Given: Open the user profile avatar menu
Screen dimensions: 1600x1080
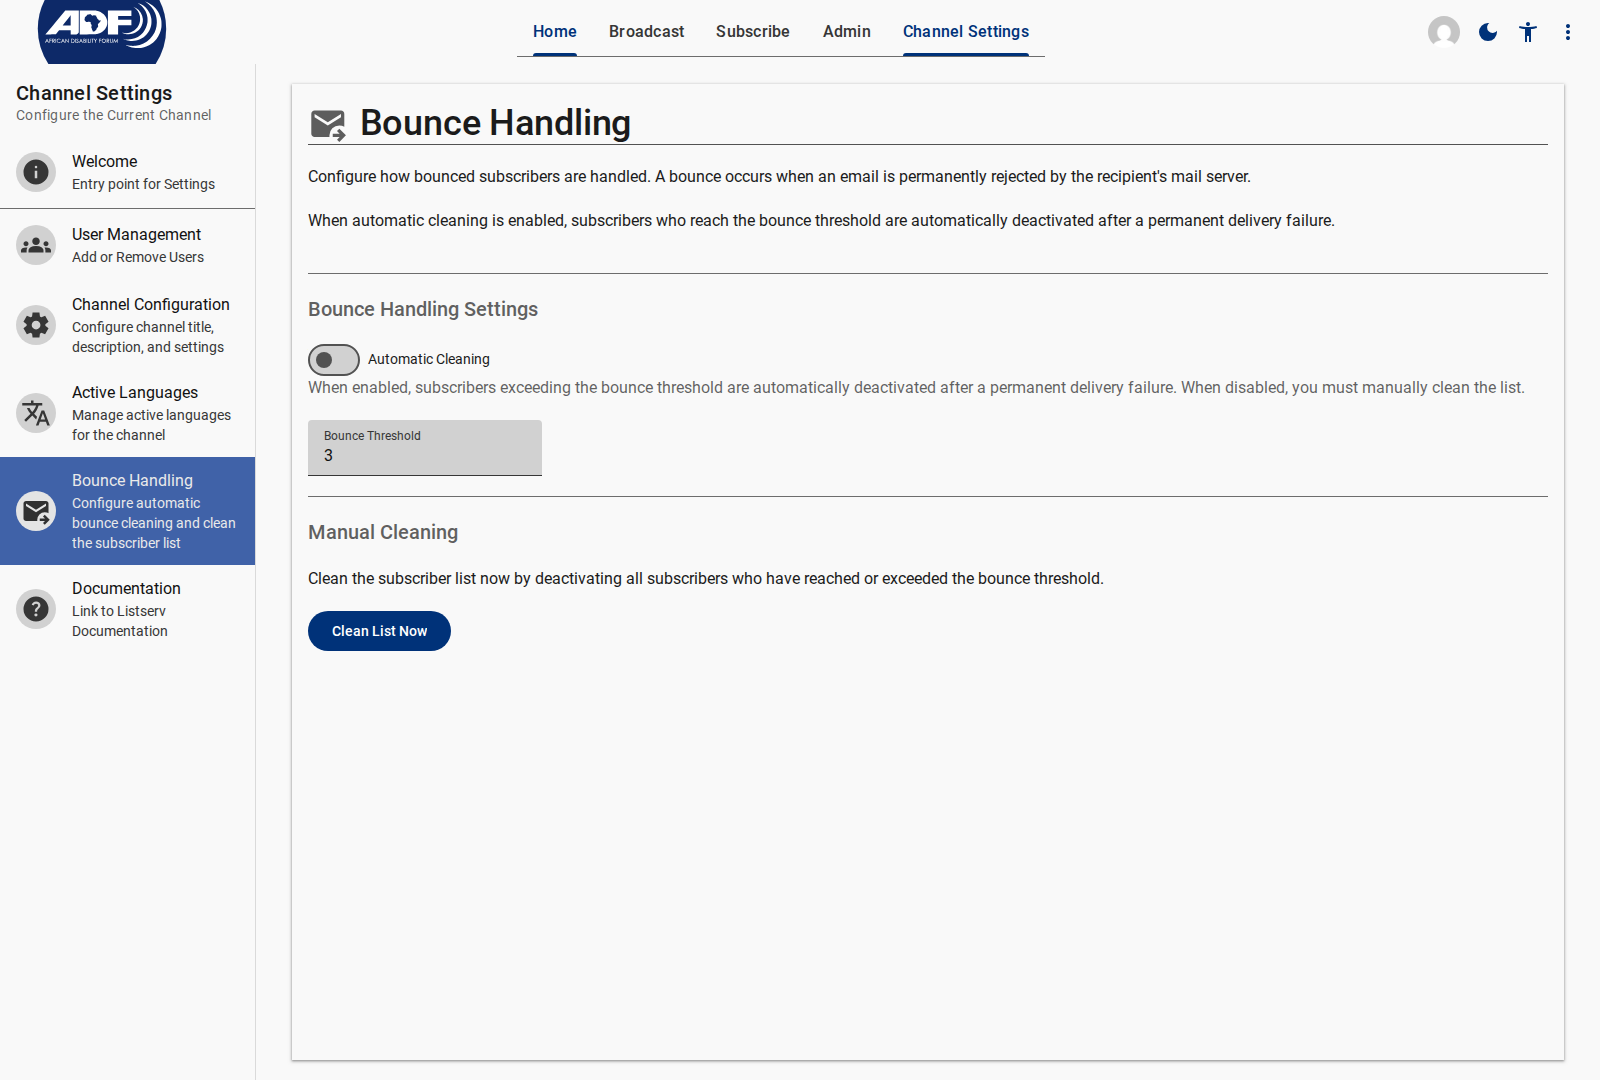Looking at the screenshot, I should [x=1444, y=32].
